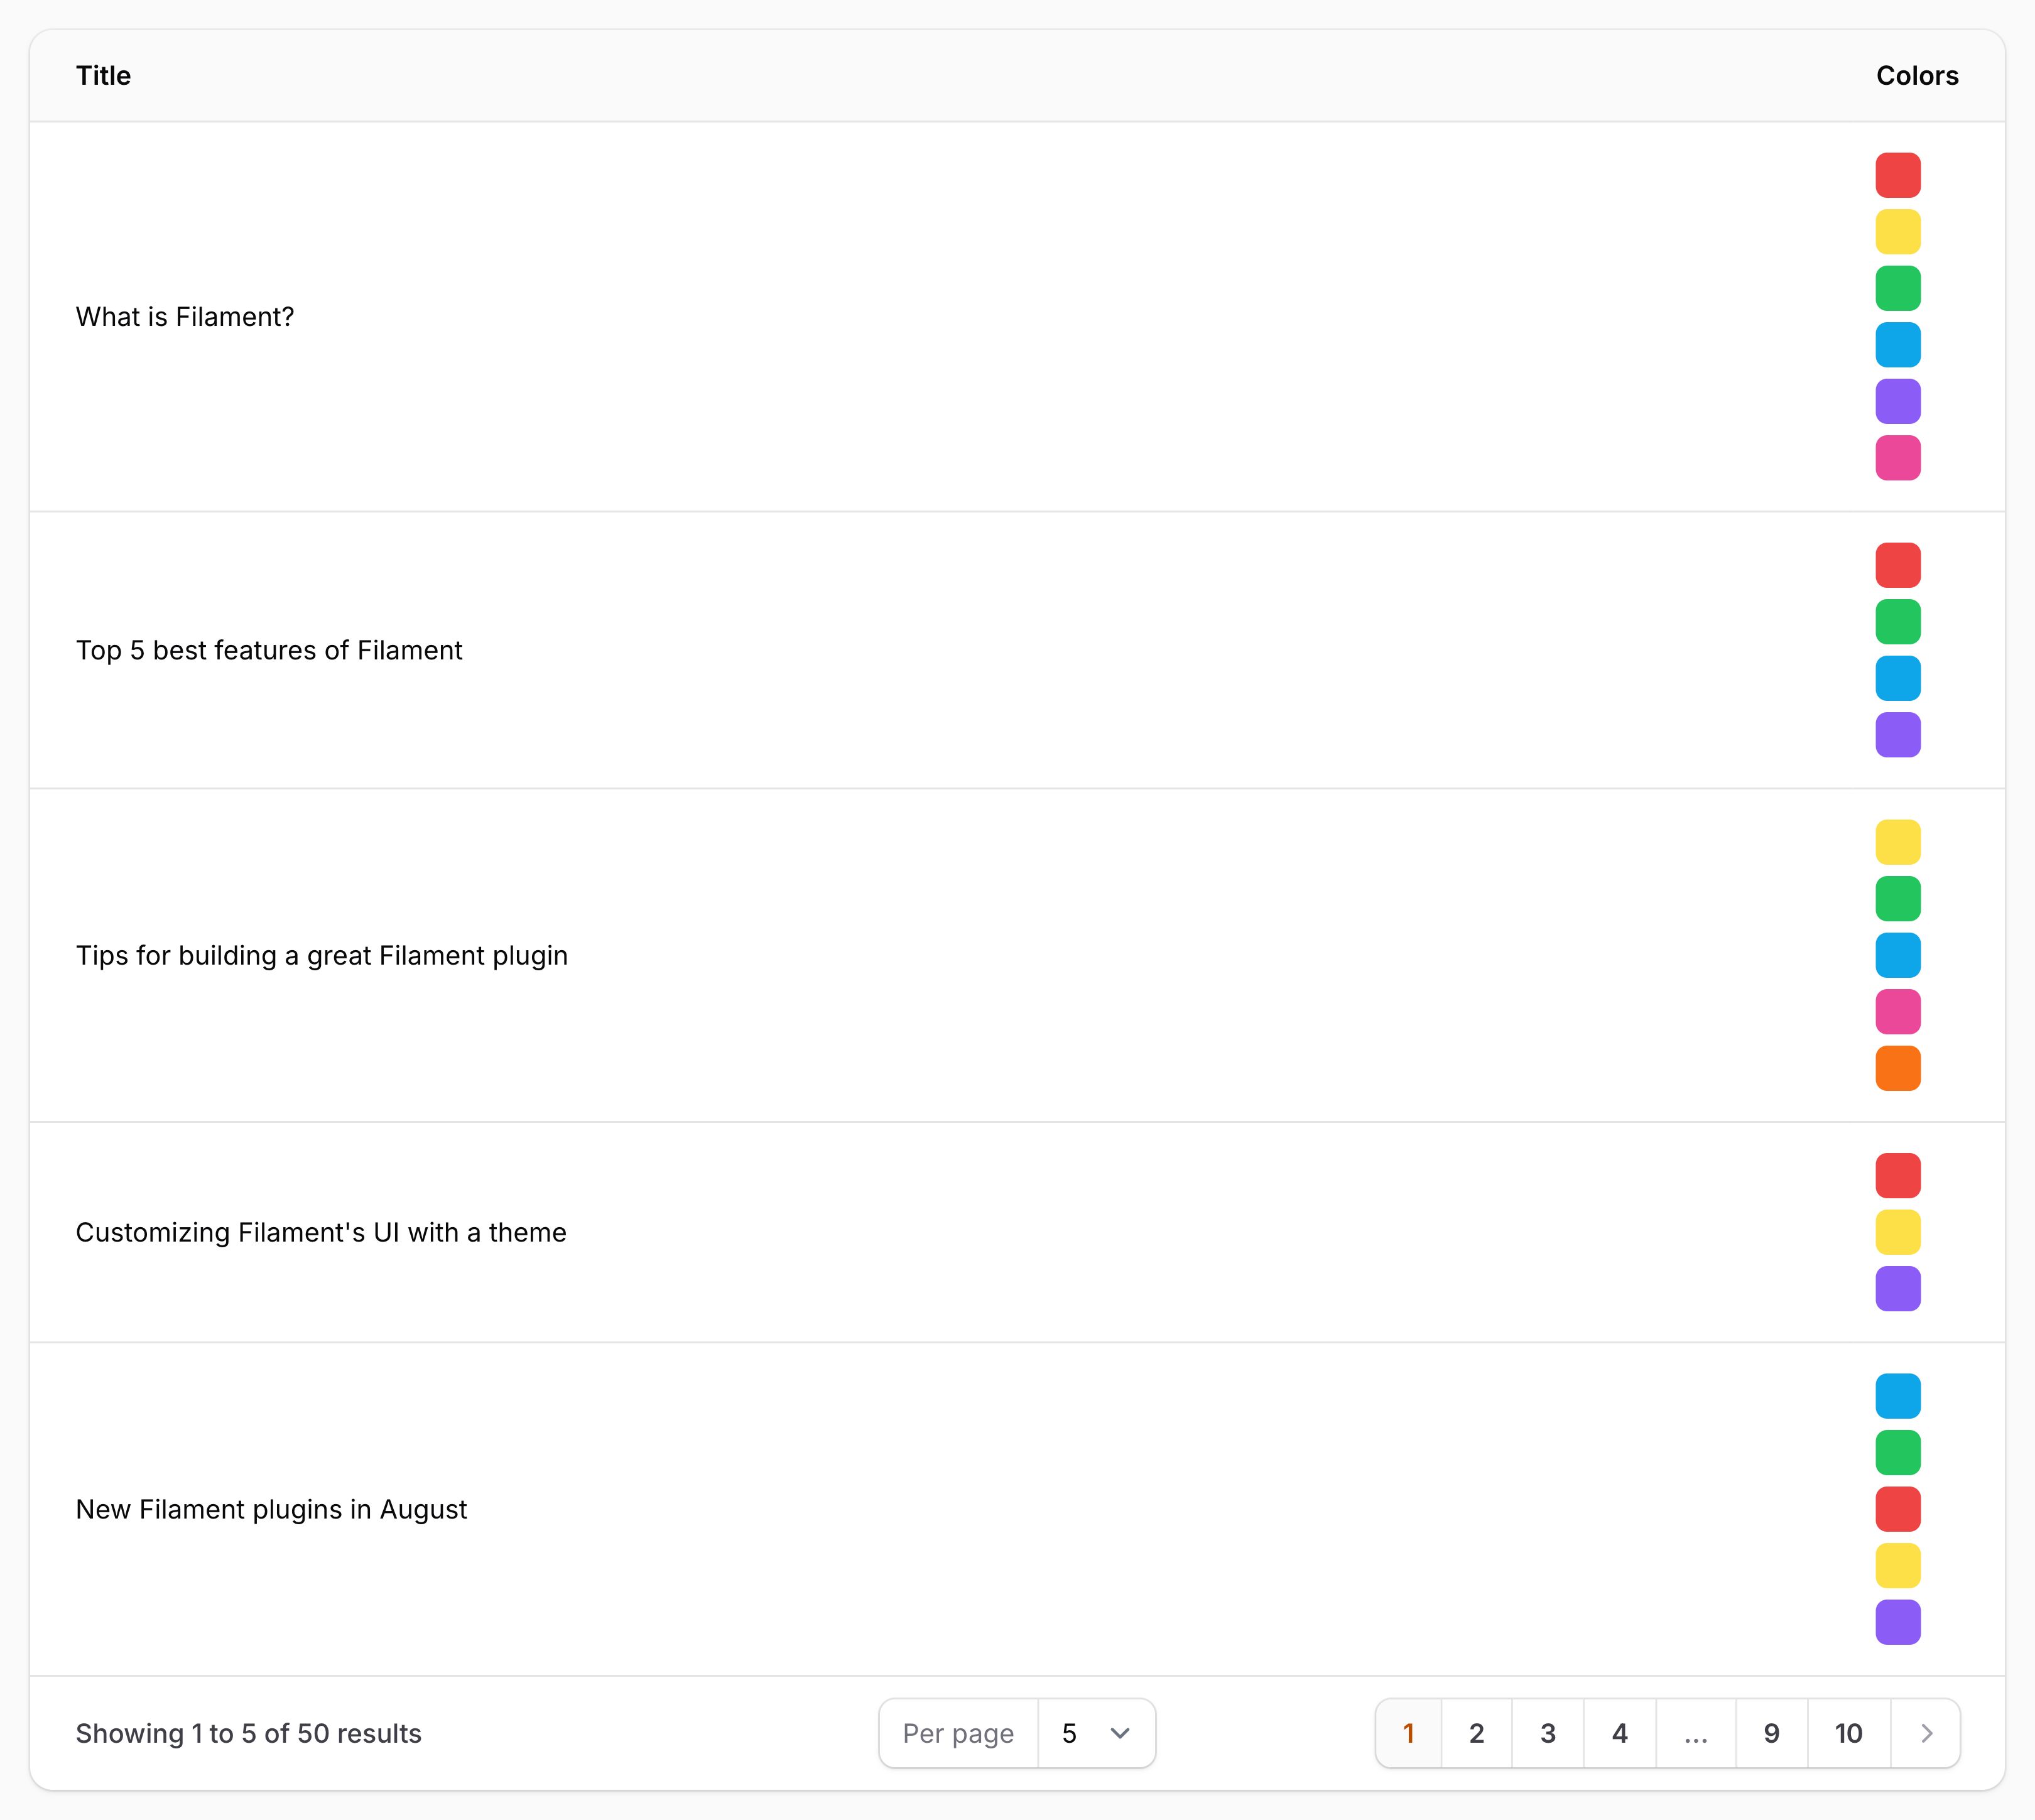The width and height of the screenshot is (2035, 1820).
Task: Click the orange swatch in the Tips plugin row
Action: pos(1898,1068)
